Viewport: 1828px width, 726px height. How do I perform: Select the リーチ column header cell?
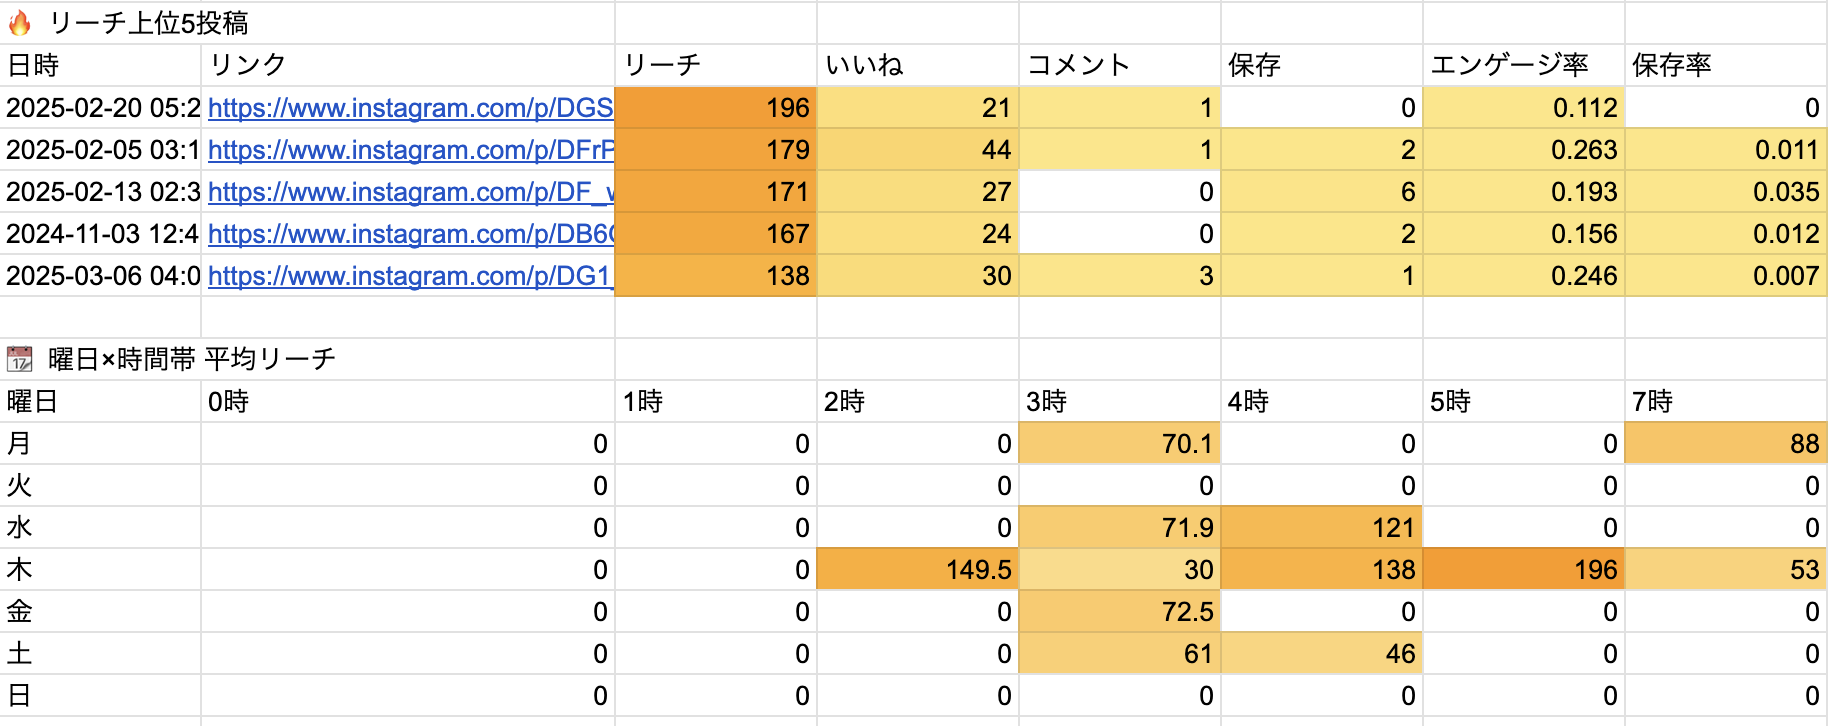715,65
